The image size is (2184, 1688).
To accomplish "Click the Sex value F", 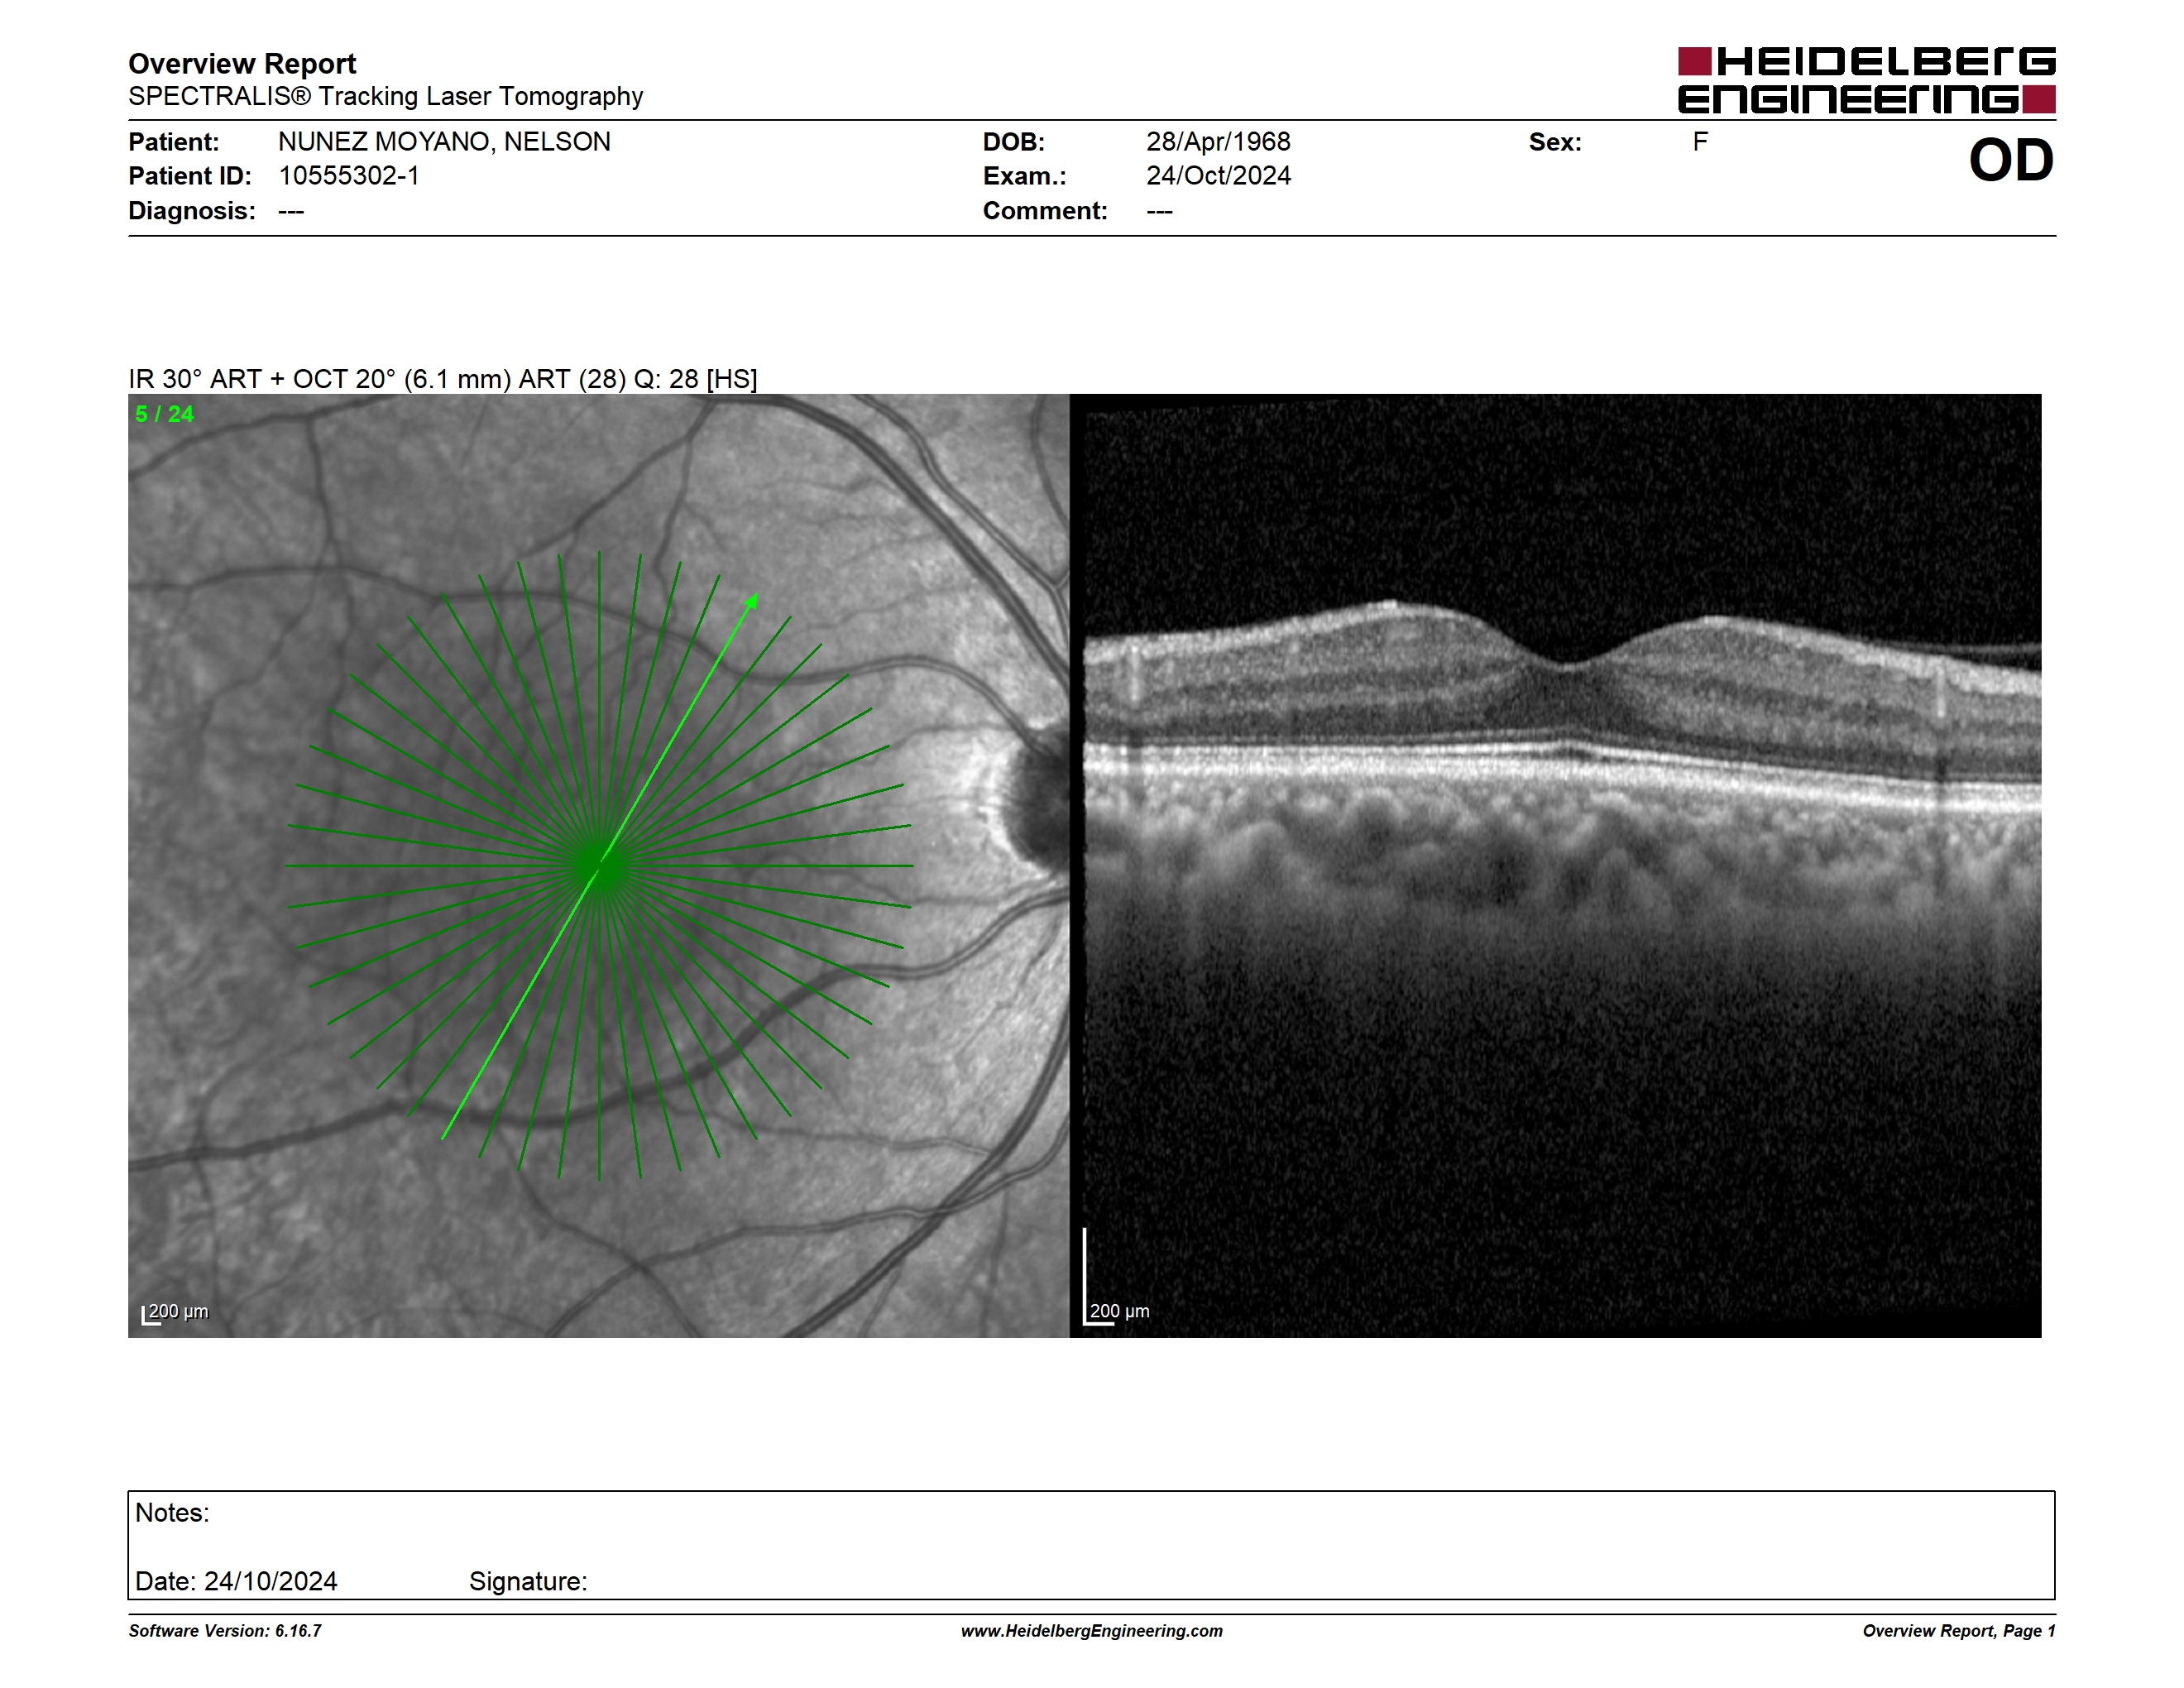I will coord(1700,142).
